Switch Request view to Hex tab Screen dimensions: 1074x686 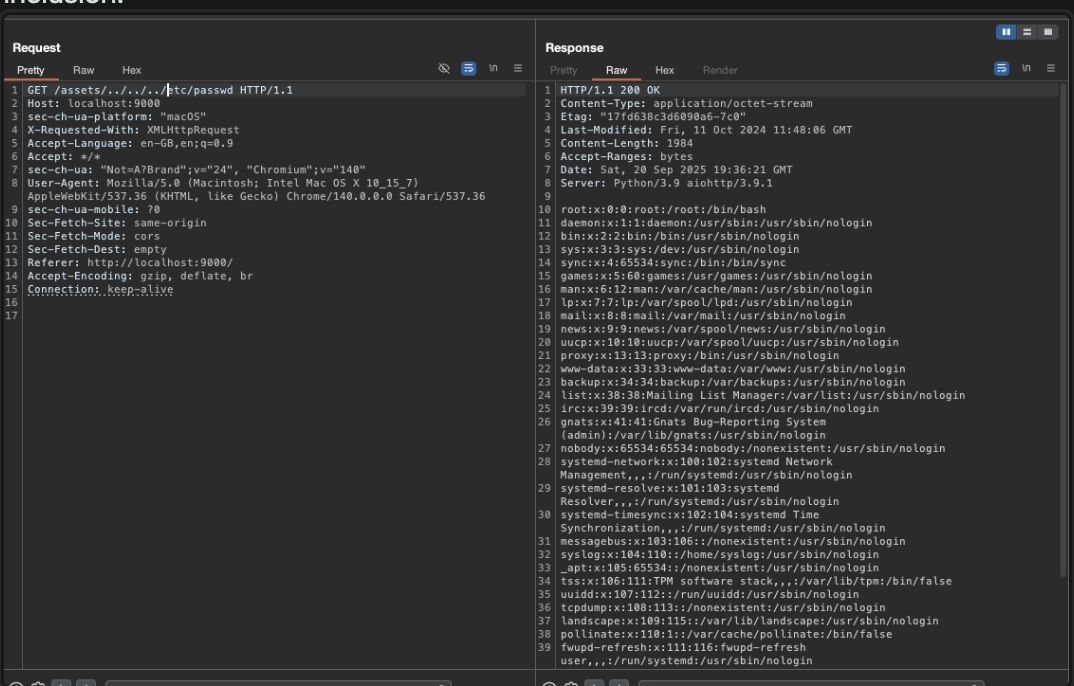click(132, 71)
